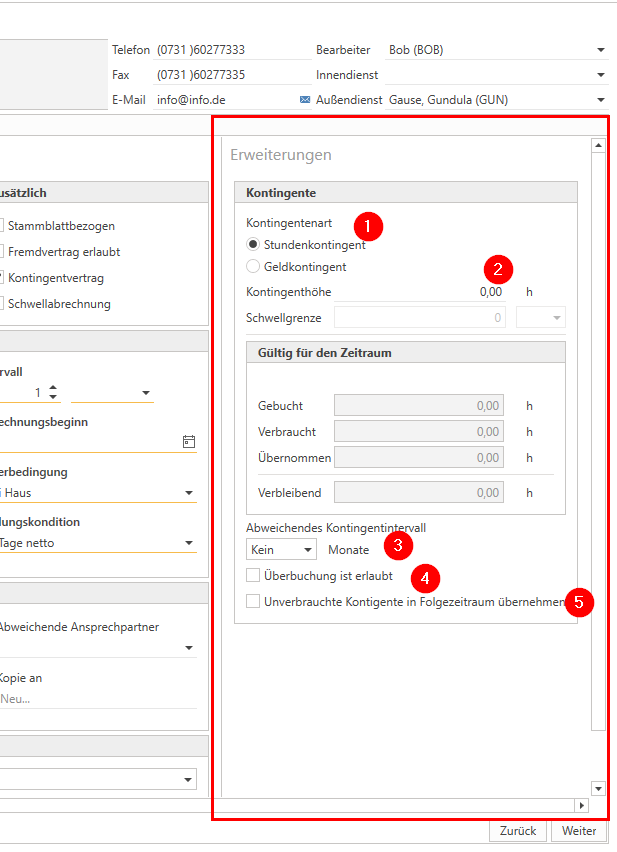
Task: Click the email envelope icon
Action: pyautogui.click(x=305, y=100)
